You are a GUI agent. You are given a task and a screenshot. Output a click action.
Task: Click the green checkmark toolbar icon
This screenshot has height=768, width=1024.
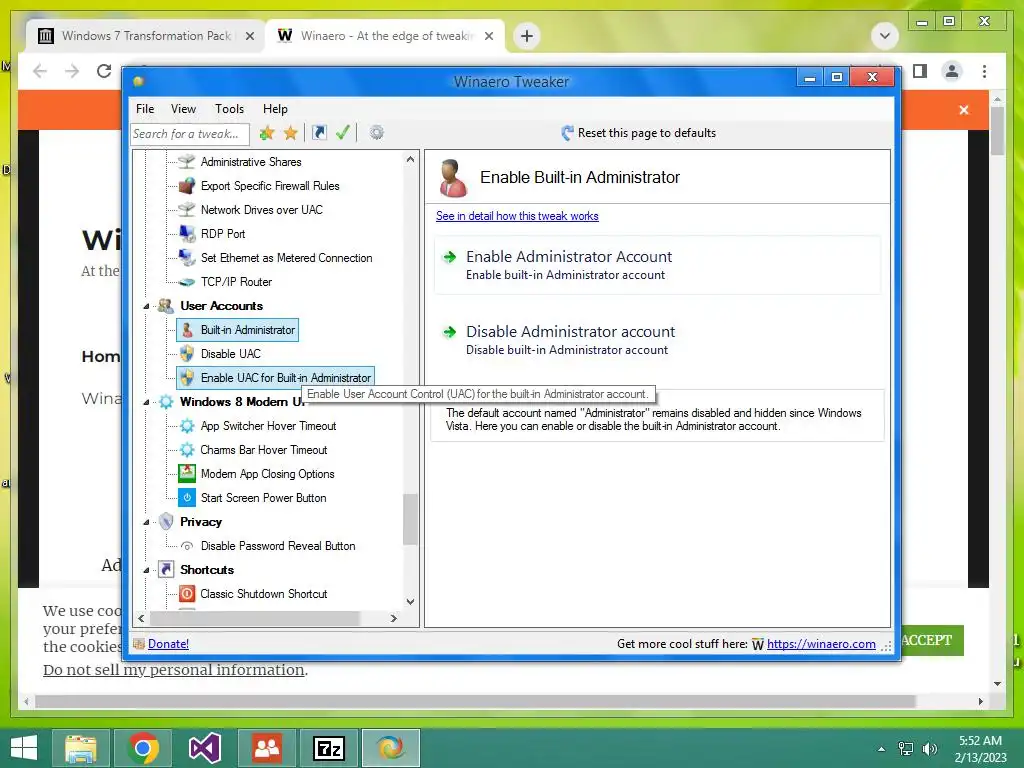tap(342, 133)
